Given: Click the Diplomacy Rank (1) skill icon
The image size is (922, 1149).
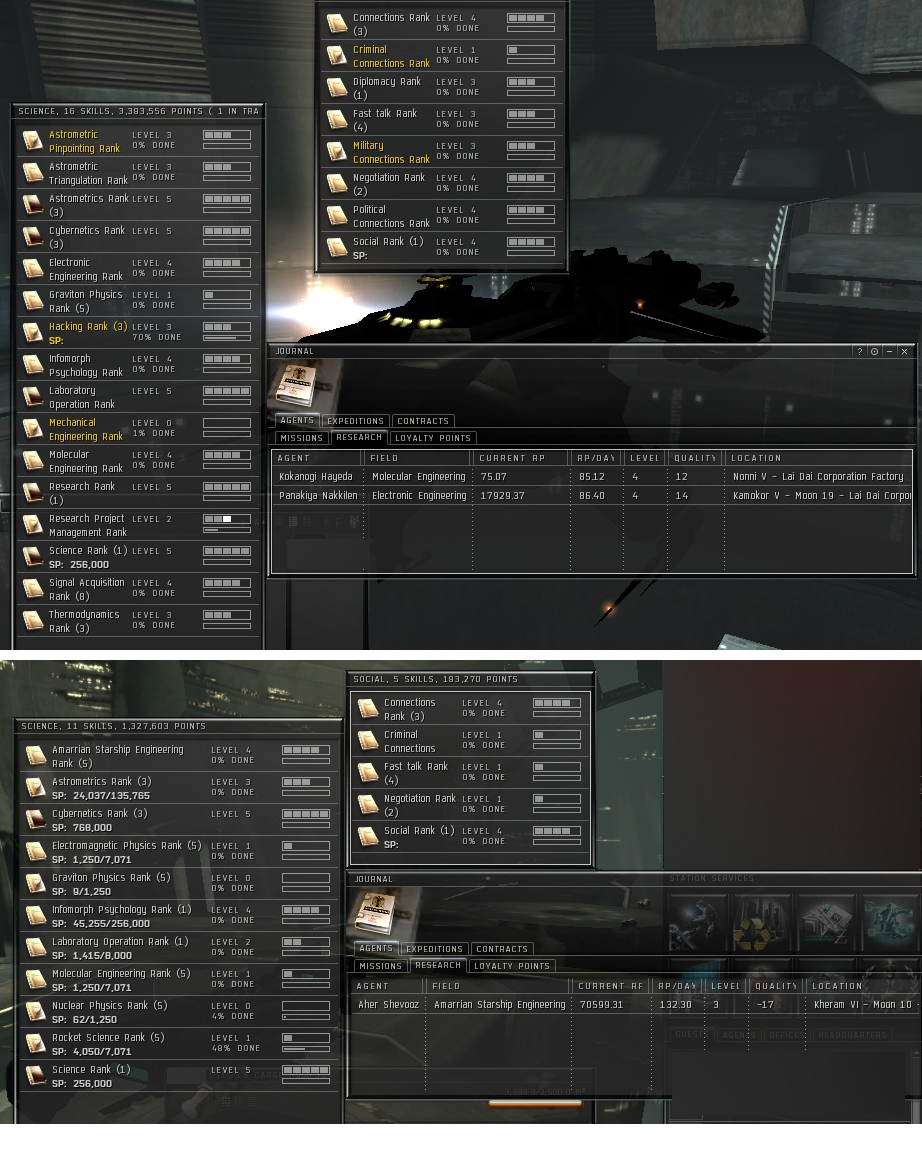Looking at the screenshot, I should coord(337,88).
